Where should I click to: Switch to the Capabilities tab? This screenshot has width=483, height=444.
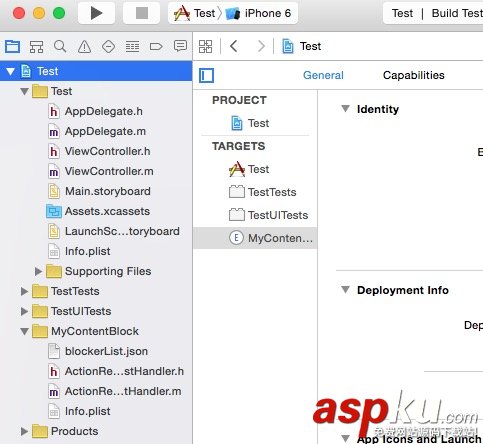pos(413,75)
